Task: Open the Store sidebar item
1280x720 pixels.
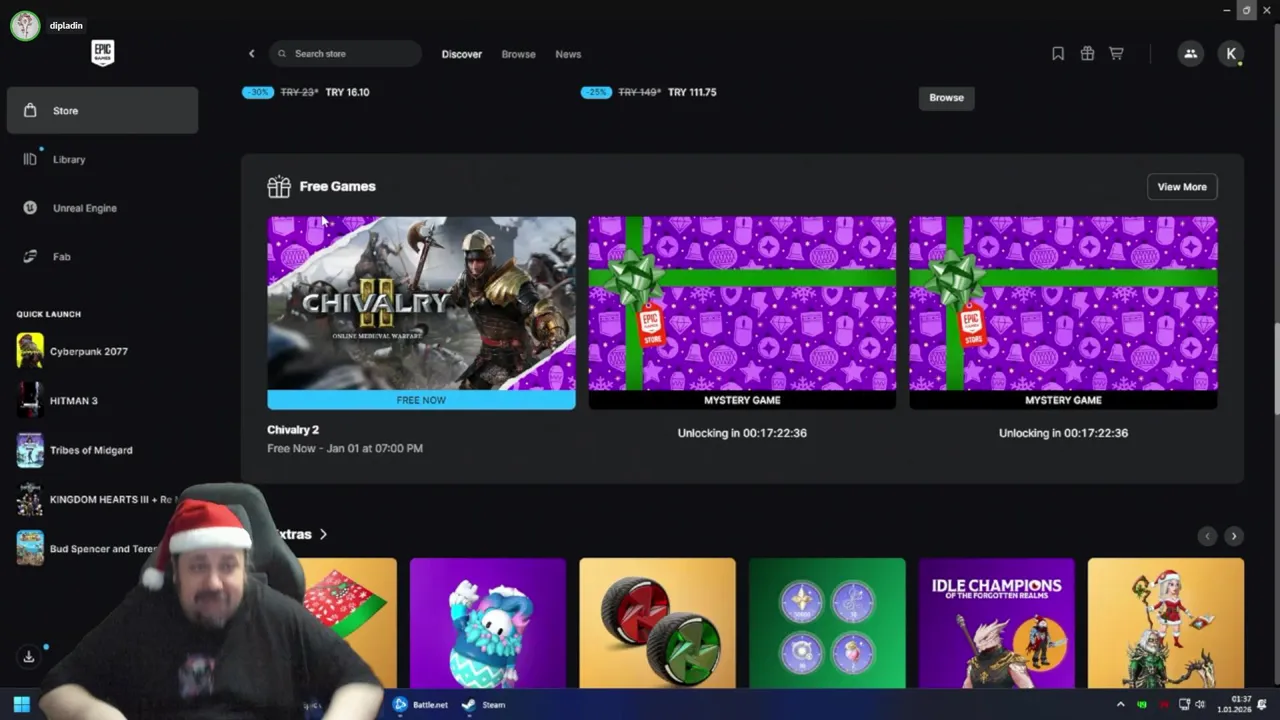Action: pyautogui.click(x=102, y=110)
